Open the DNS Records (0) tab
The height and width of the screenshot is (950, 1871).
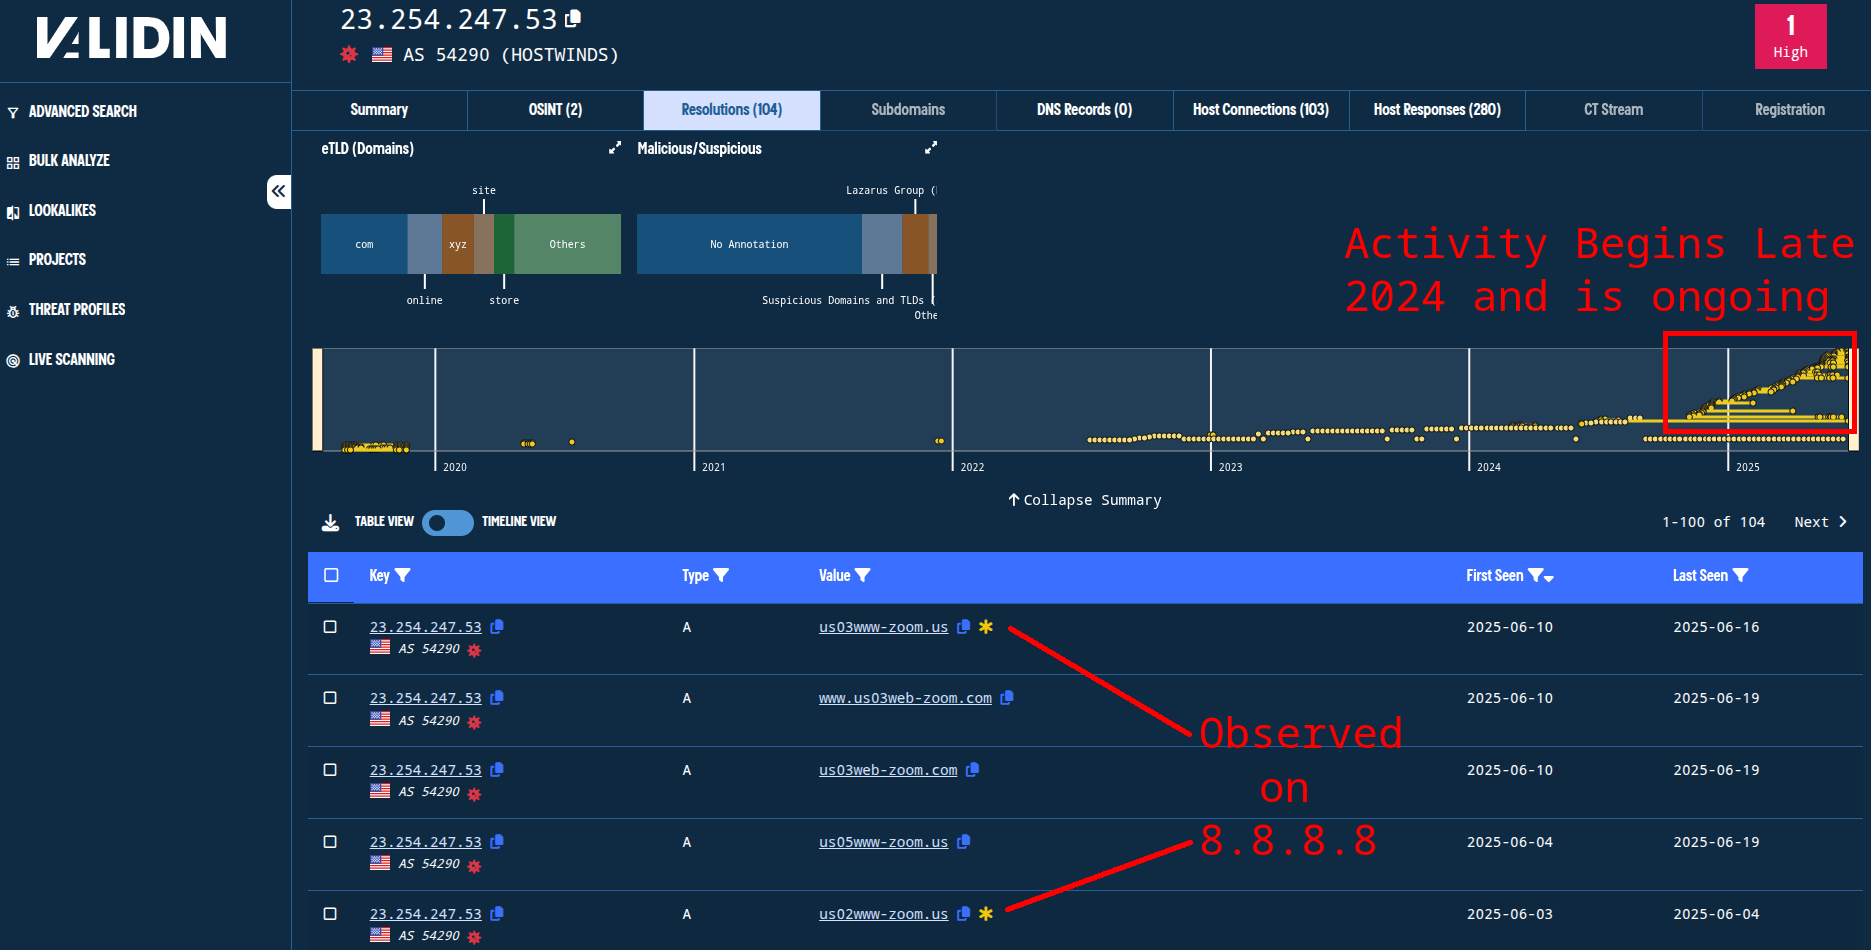1084,110
